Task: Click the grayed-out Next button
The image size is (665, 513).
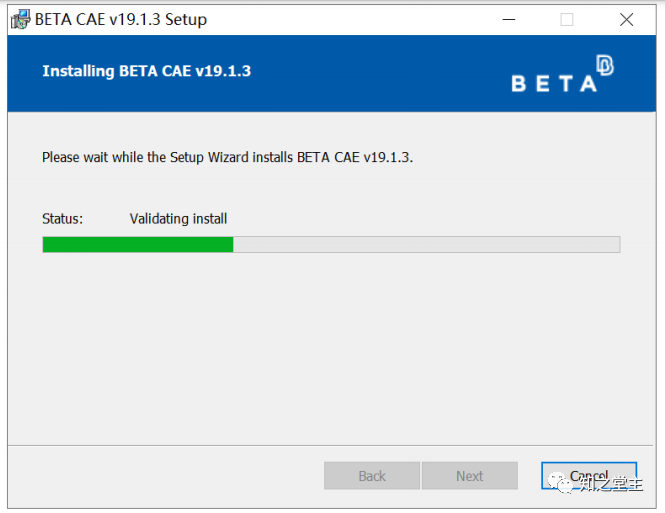Action: coord(469,476)
